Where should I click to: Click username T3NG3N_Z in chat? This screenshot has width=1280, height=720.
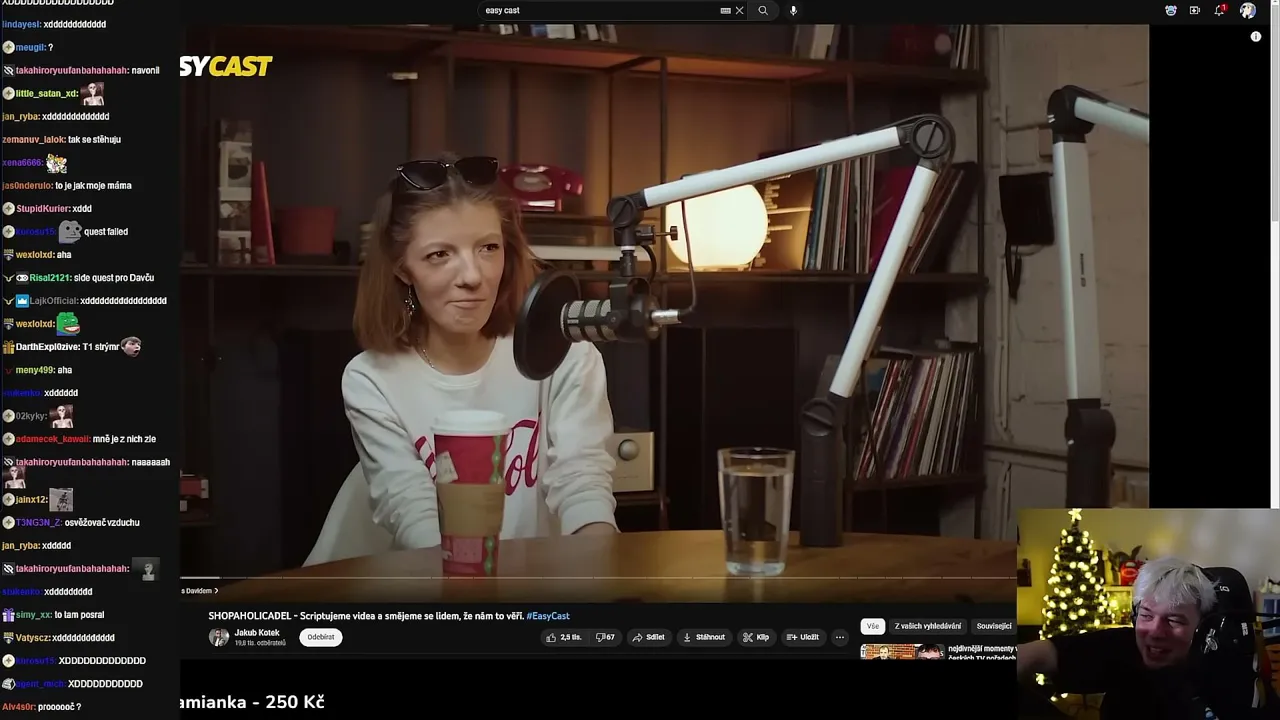[x=39, y=523]
